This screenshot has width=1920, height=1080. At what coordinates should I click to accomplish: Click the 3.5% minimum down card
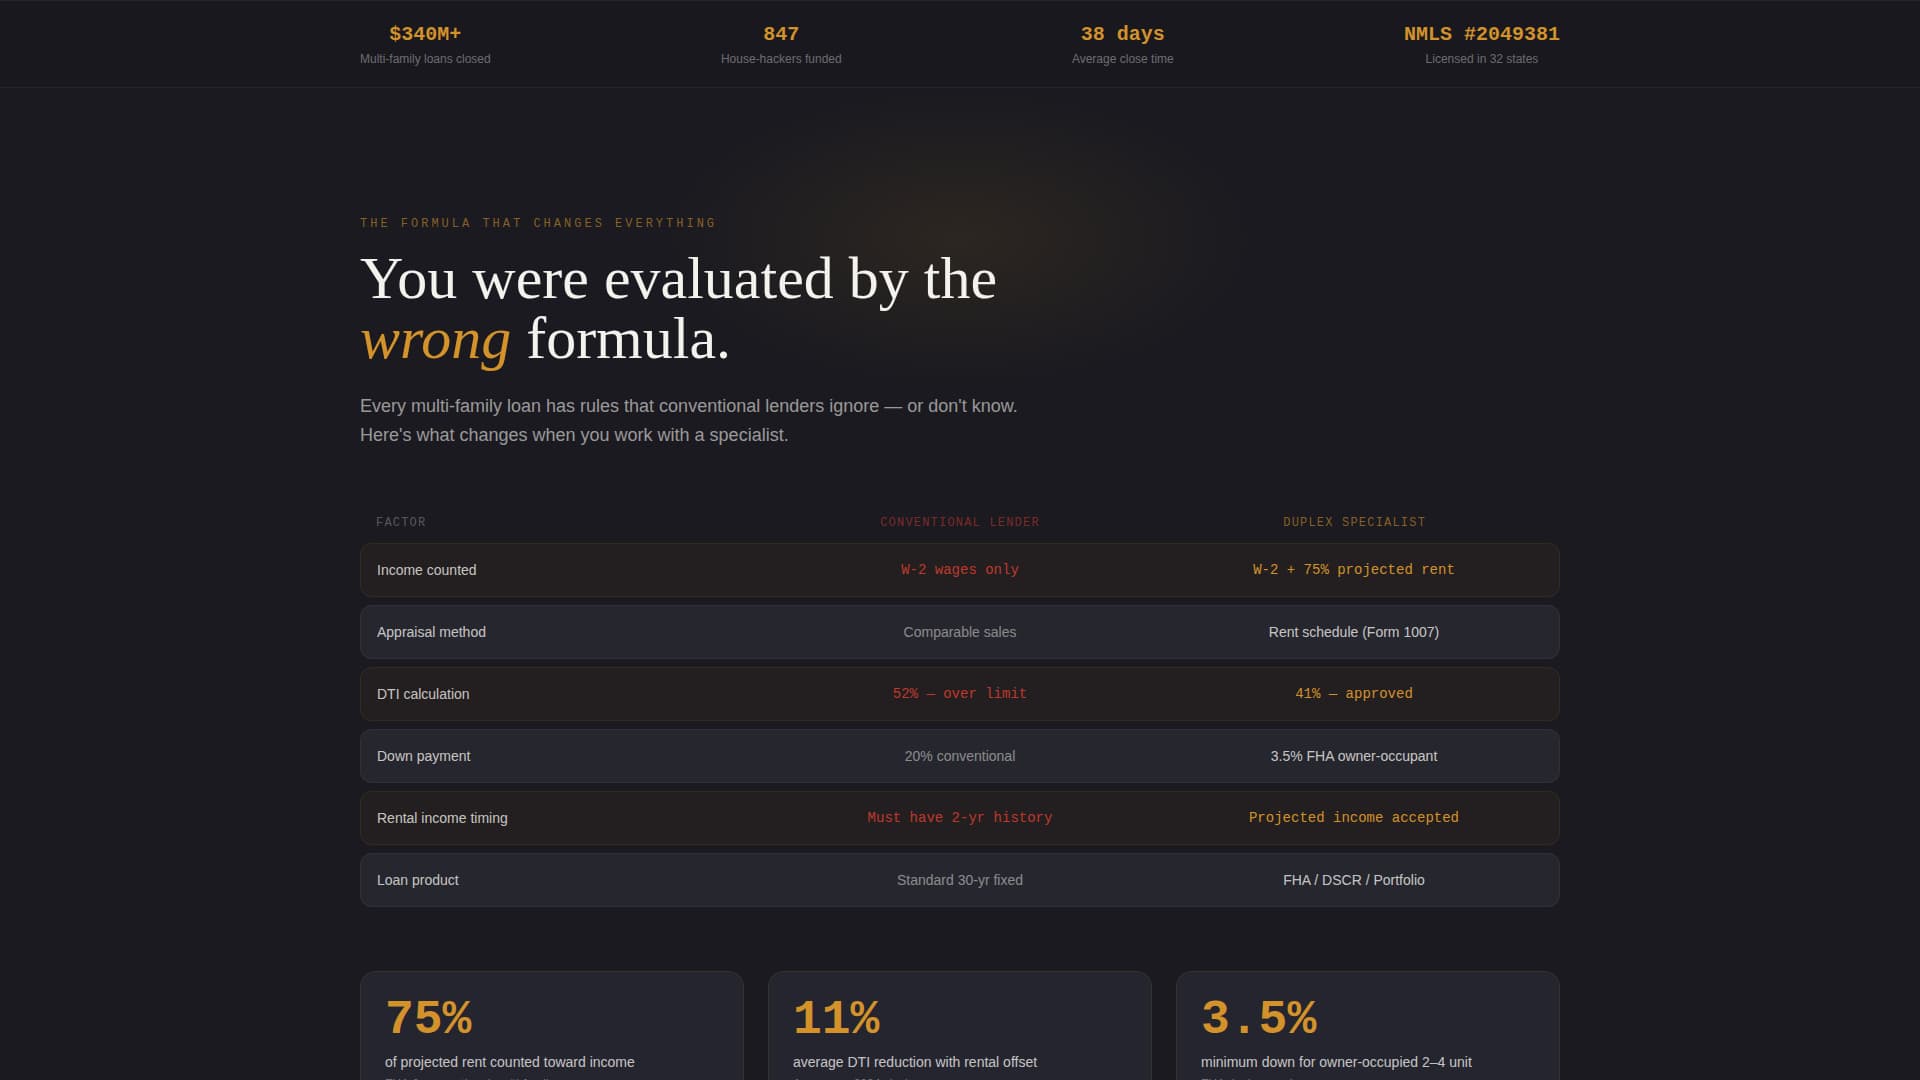tap(1368, 1026)
